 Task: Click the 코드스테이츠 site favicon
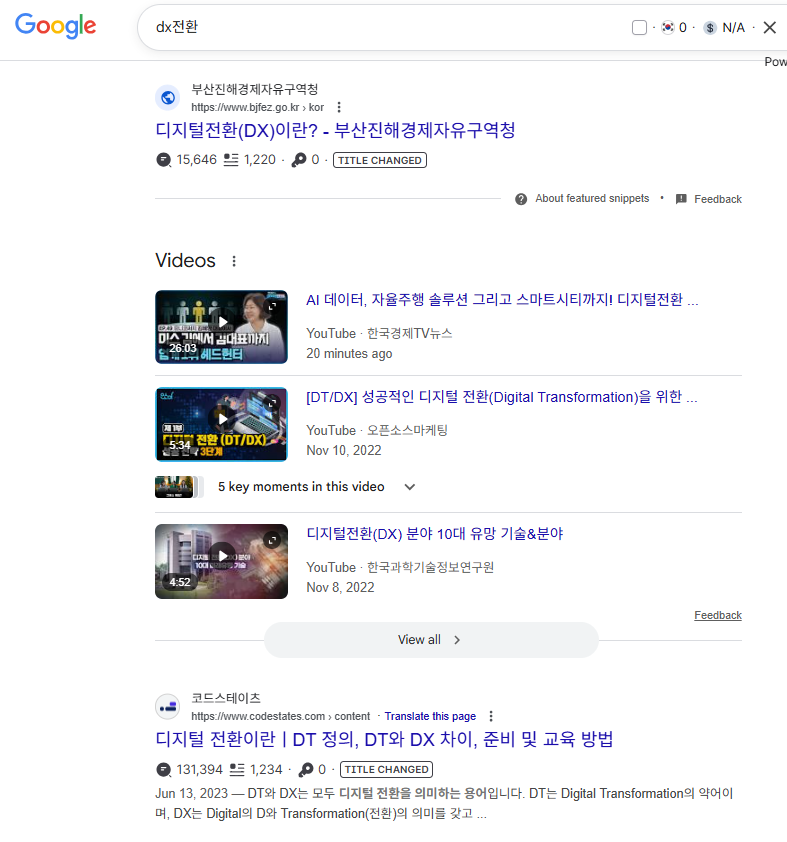click(x=168, y=707)
